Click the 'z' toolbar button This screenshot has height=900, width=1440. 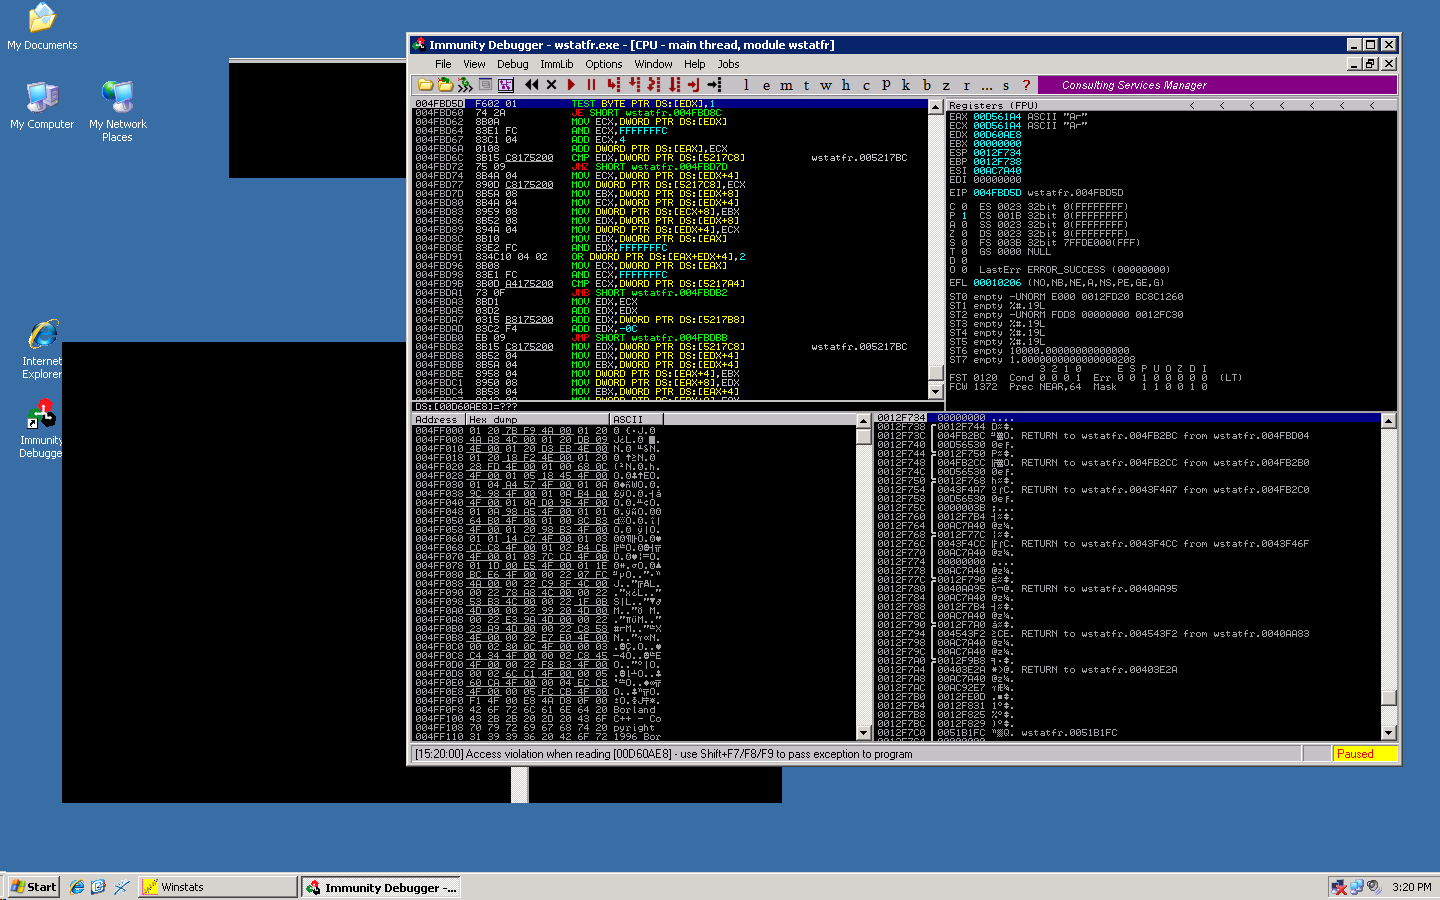pos(946,85)
